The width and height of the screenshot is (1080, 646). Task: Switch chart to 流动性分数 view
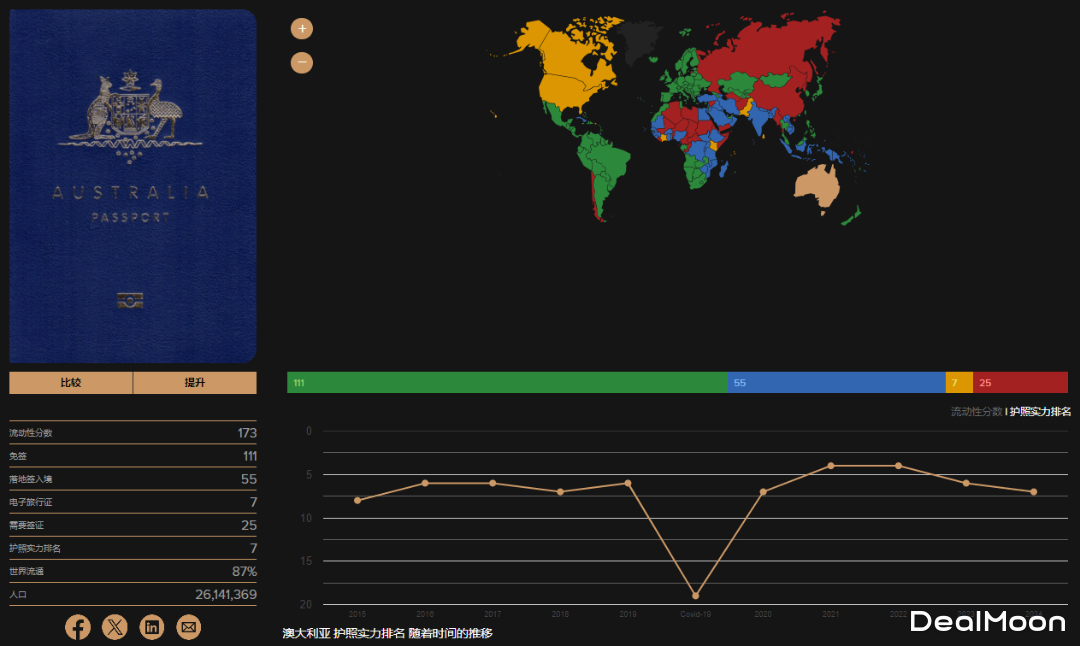[x=976, y=412]
